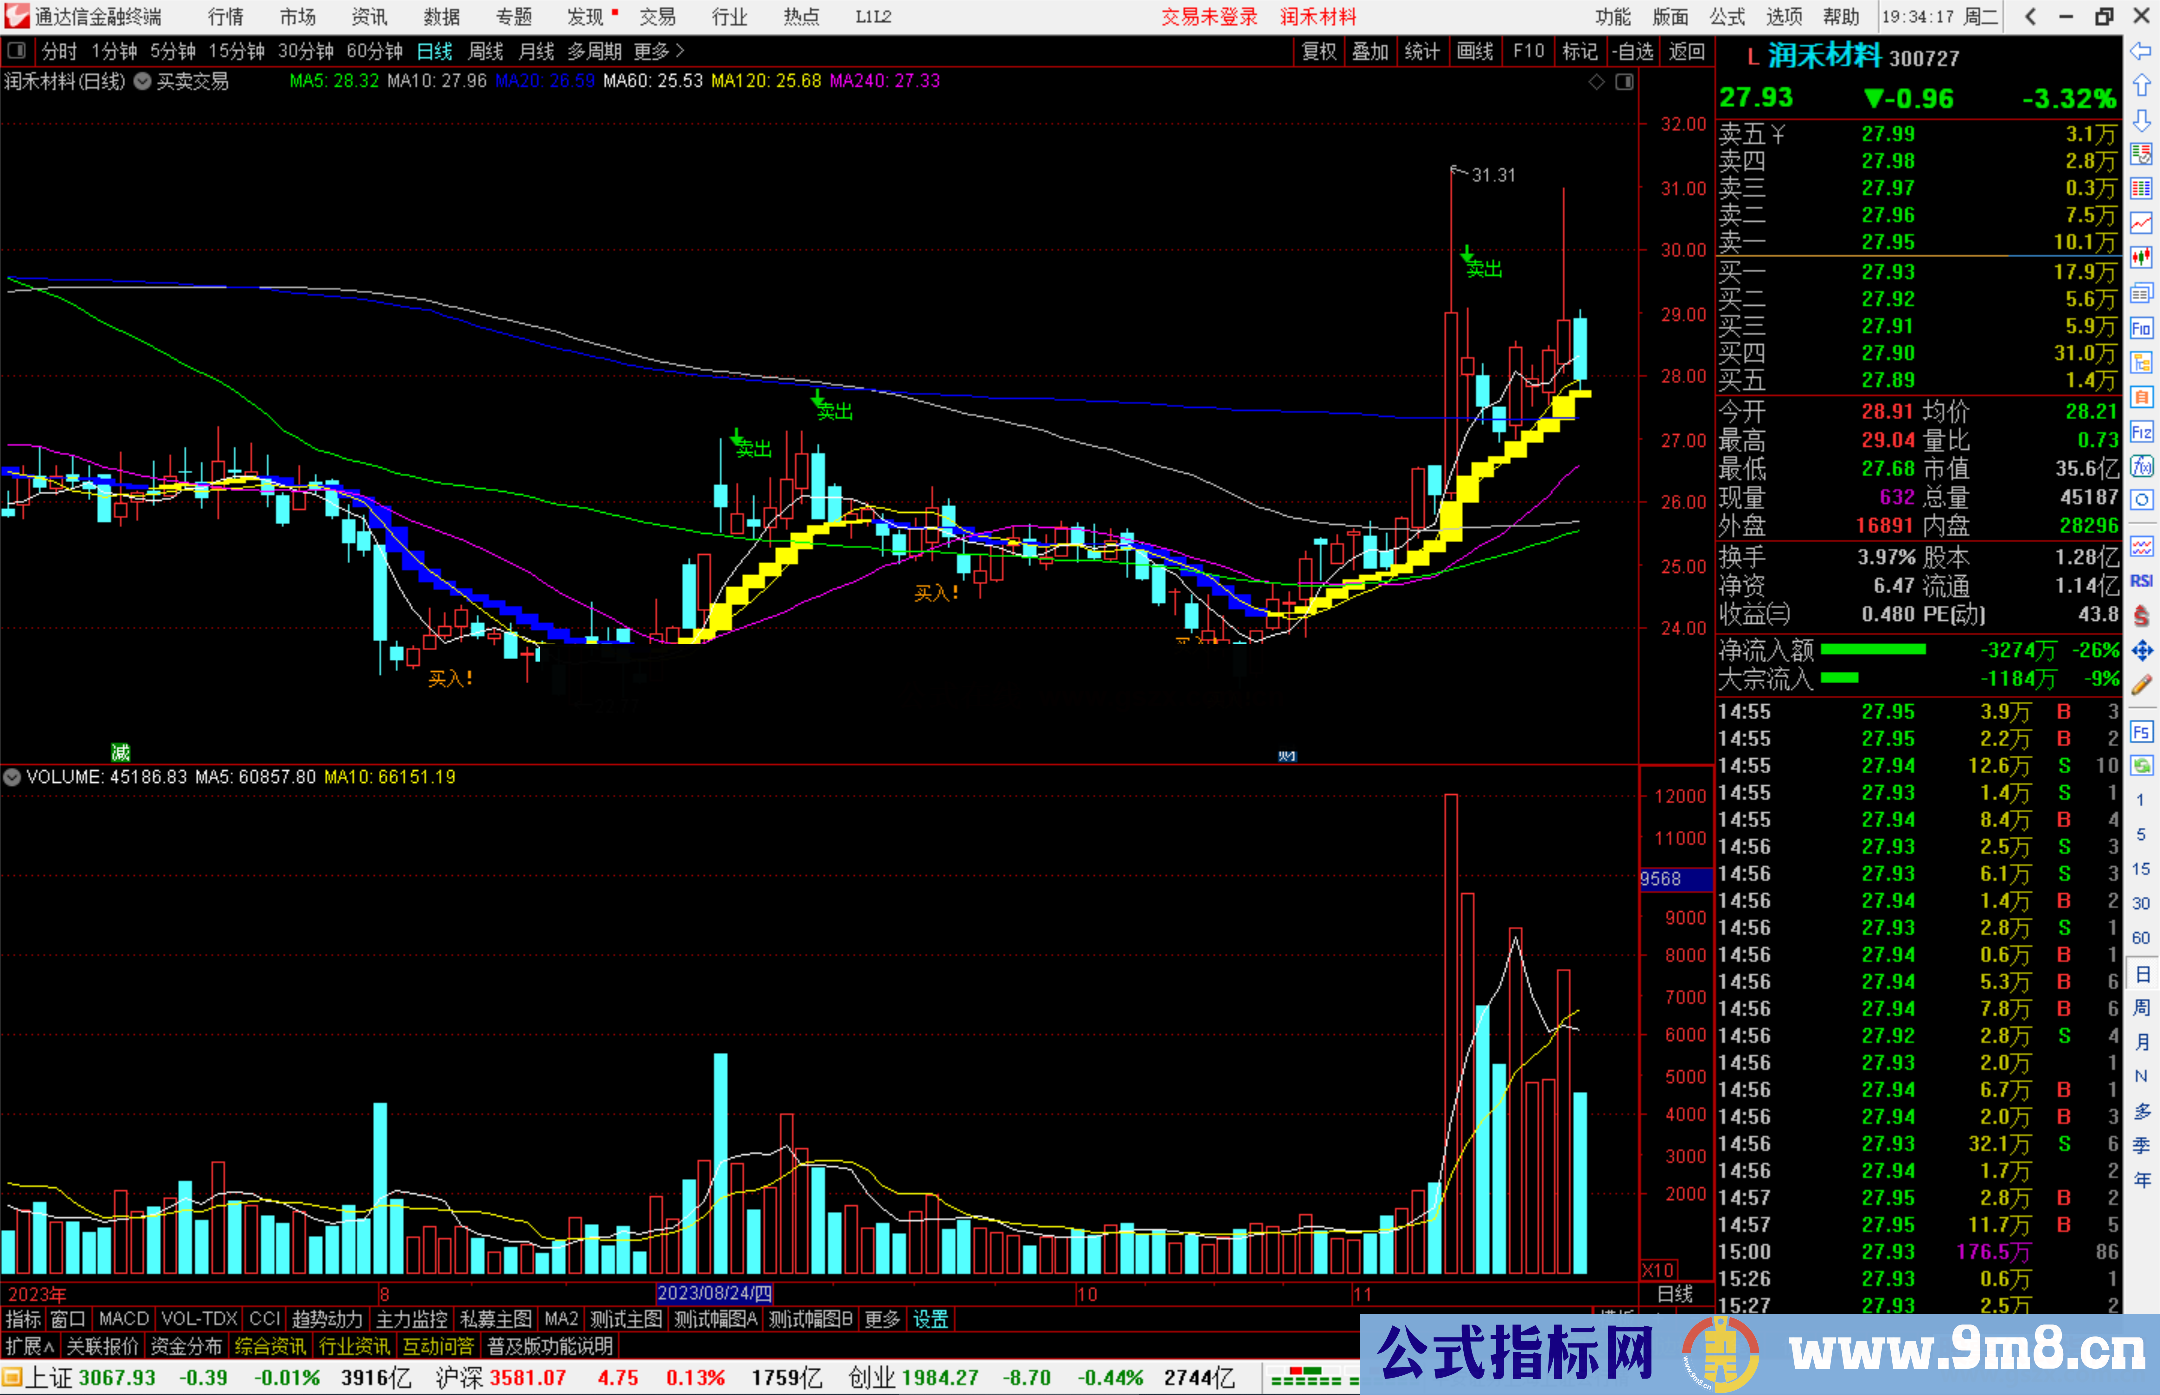2160x1395 pixels.
Task: Click the 画线 button
Action: tap(1475, 51)
